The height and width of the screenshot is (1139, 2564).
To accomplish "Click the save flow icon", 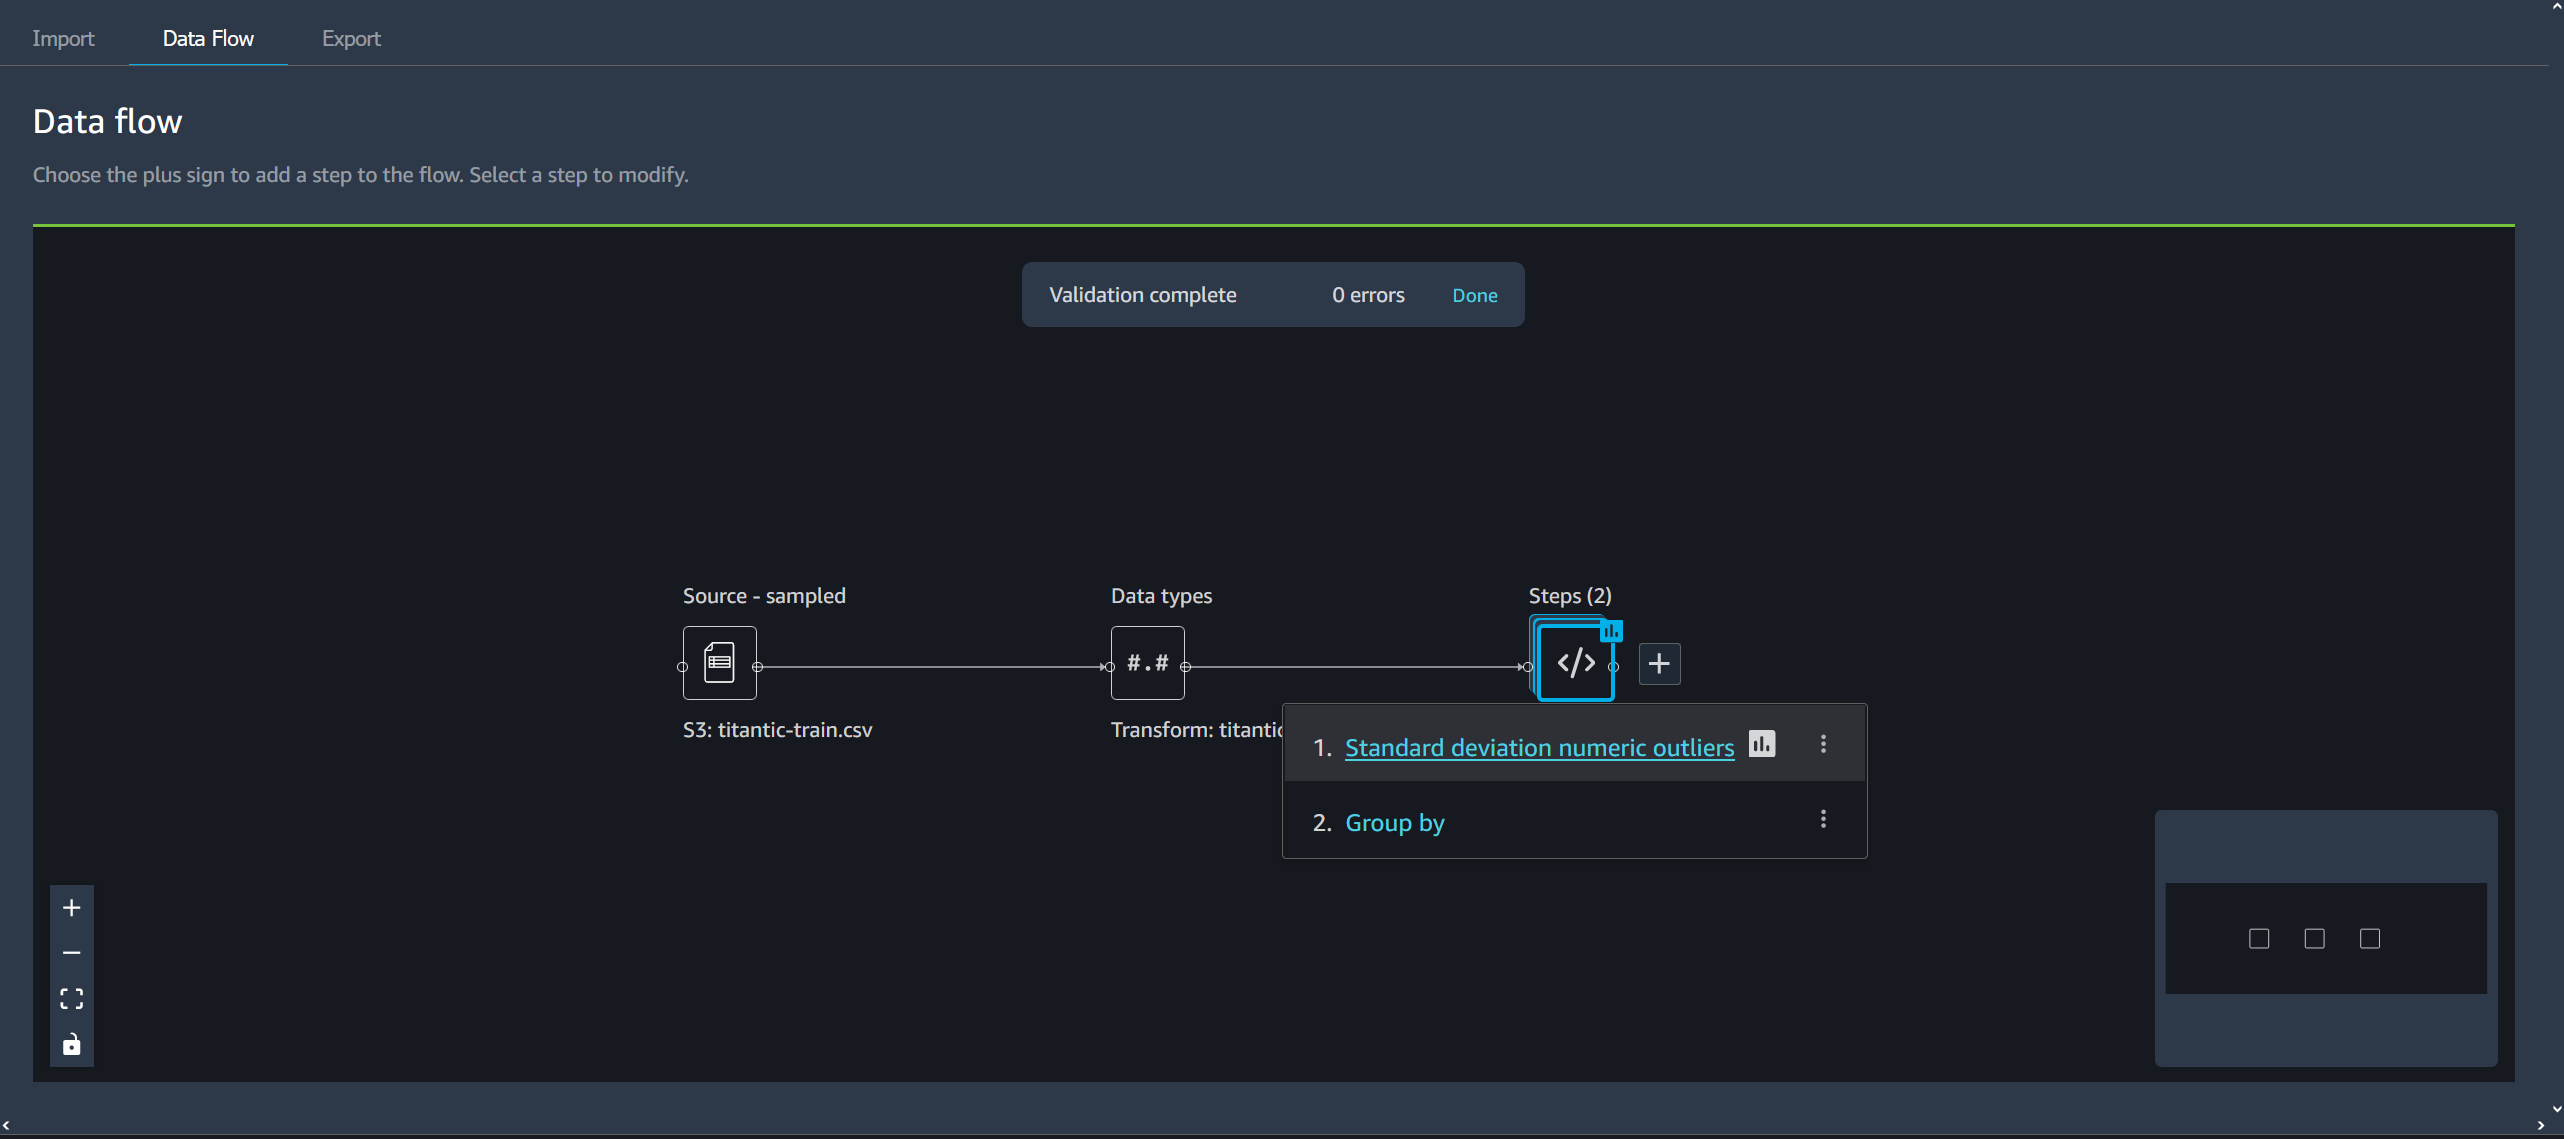I will point(72,1046).
